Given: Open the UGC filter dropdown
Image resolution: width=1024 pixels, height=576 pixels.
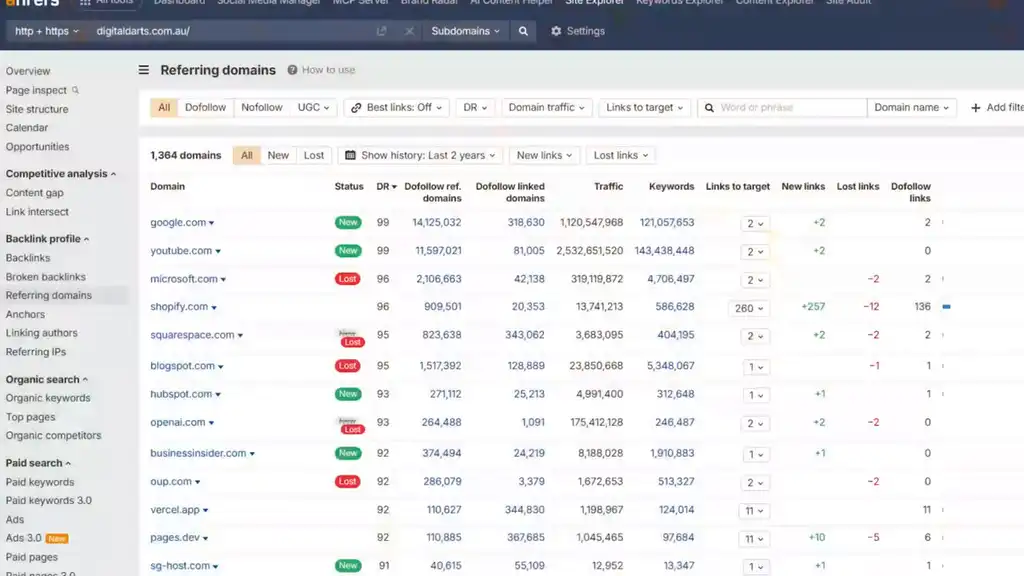Looking at the screenshot, I should (313, 108).
